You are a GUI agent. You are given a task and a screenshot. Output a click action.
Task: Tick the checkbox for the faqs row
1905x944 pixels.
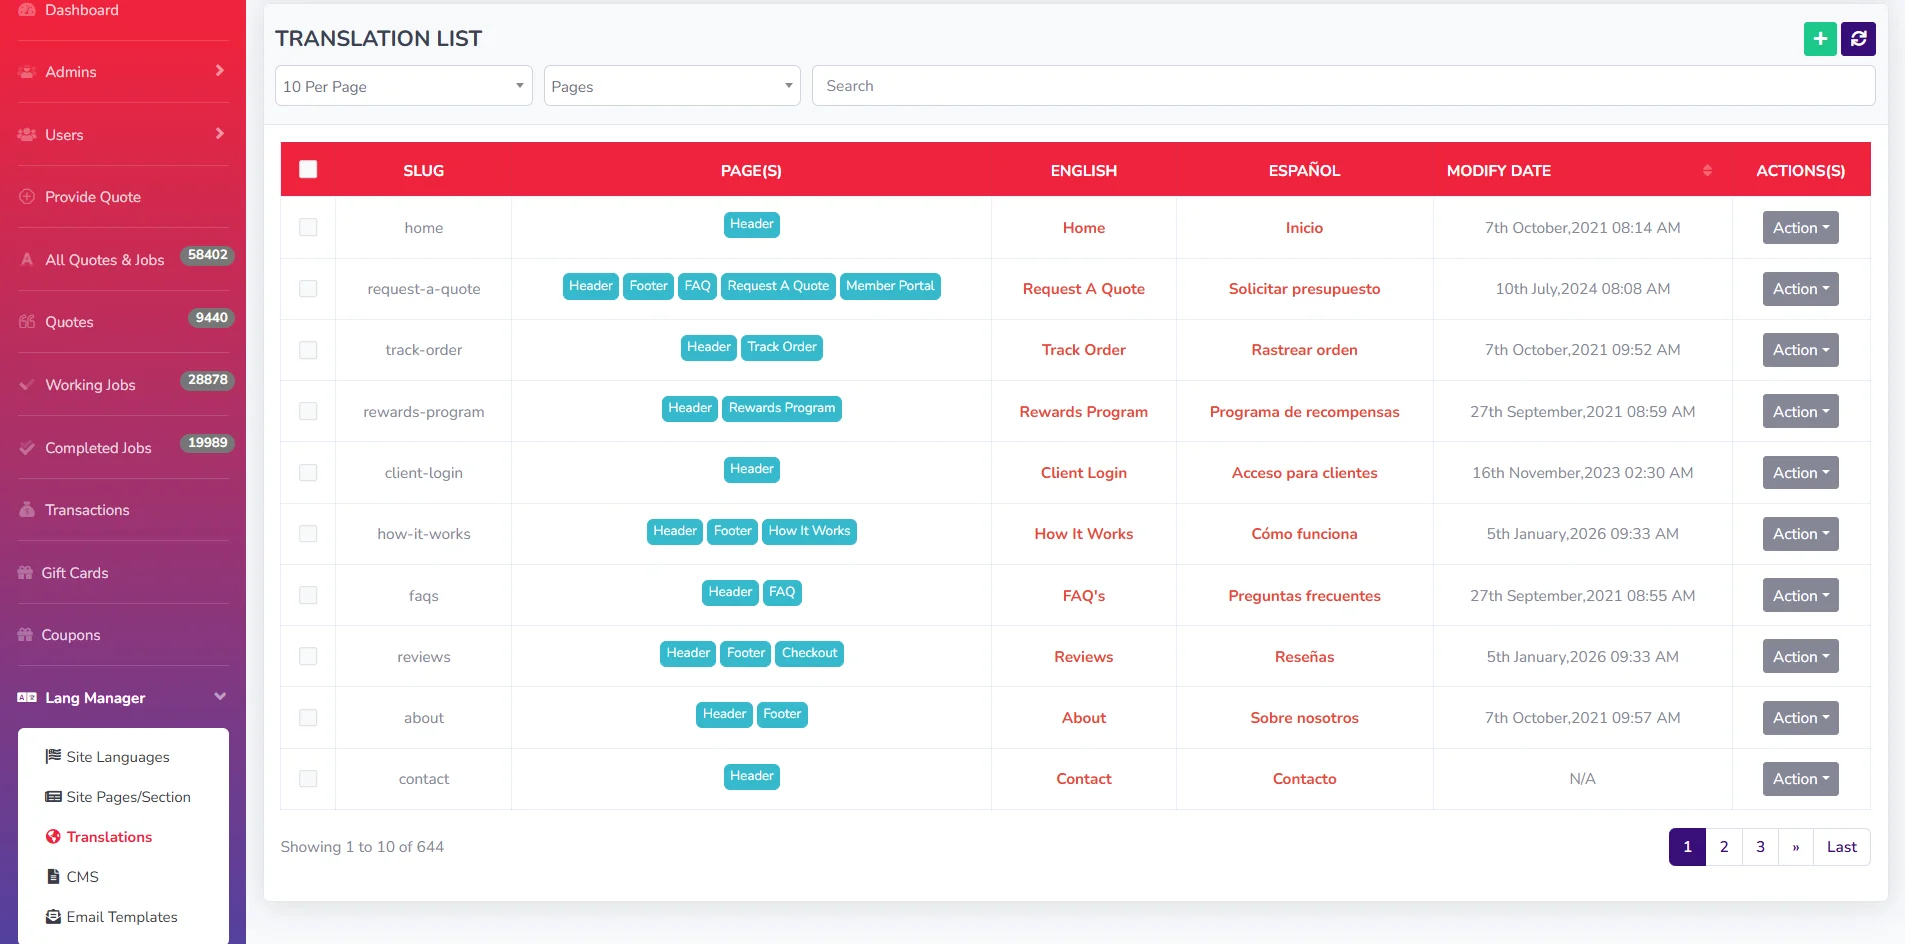308,596
